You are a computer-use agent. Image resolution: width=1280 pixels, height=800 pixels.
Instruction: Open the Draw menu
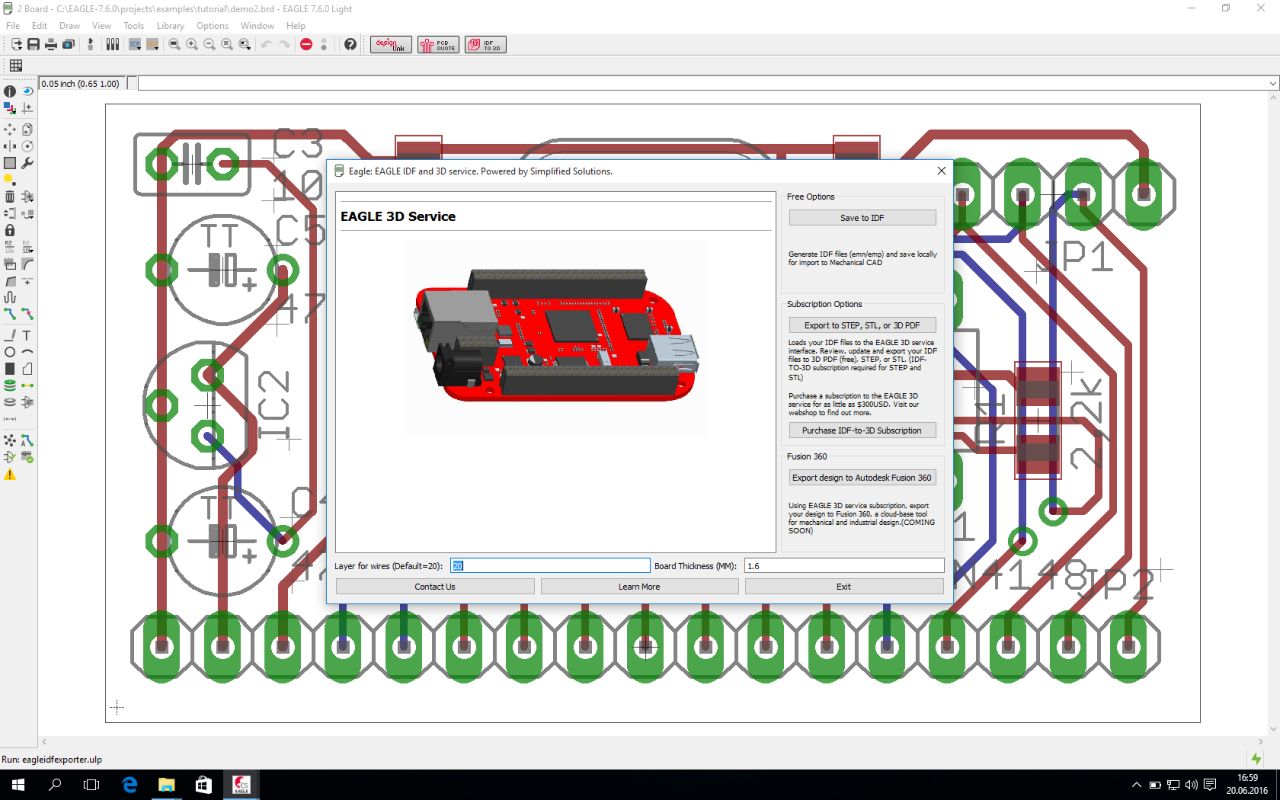click(69, 25)
